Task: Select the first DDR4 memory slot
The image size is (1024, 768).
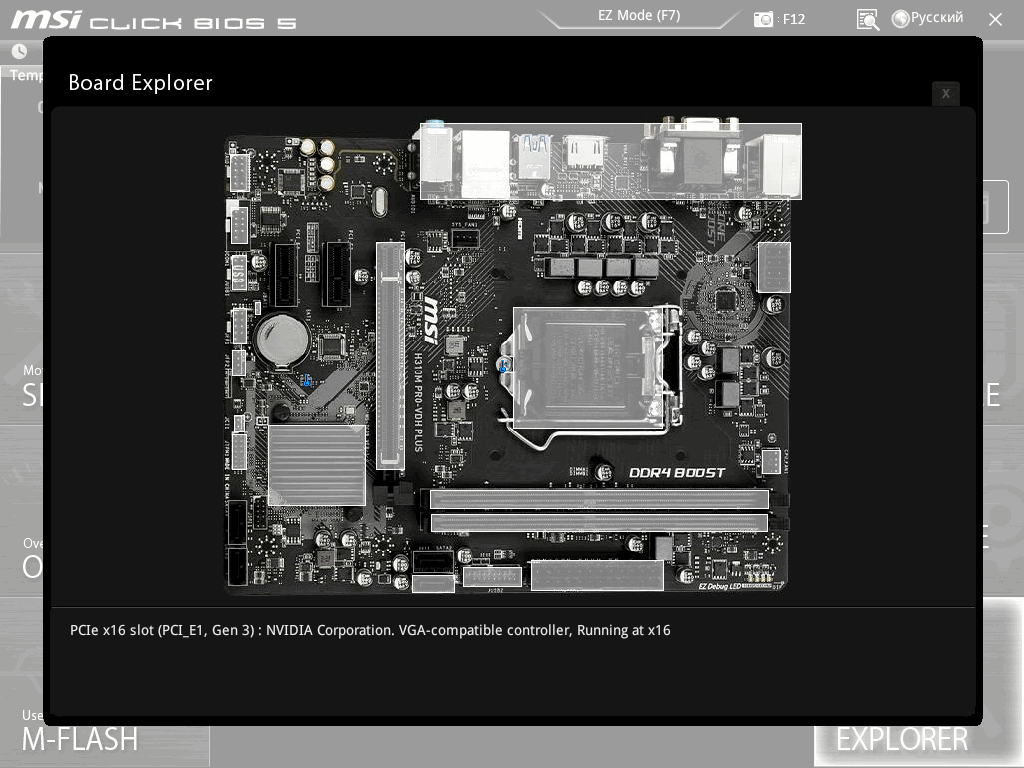Action: pos(599,500)
